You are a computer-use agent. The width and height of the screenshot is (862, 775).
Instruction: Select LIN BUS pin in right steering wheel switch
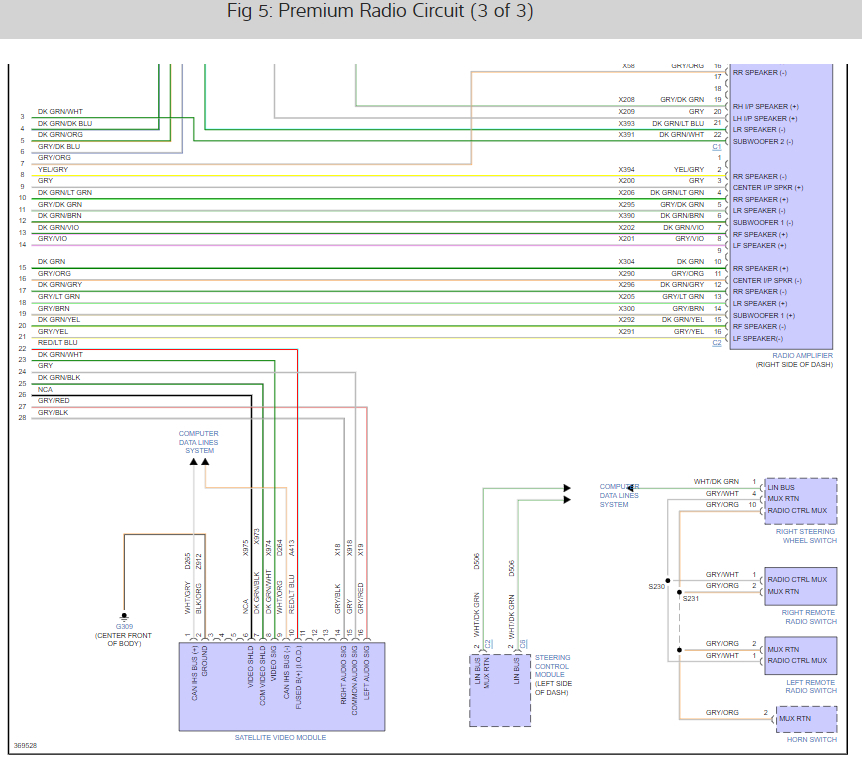[x=781, y=488]
